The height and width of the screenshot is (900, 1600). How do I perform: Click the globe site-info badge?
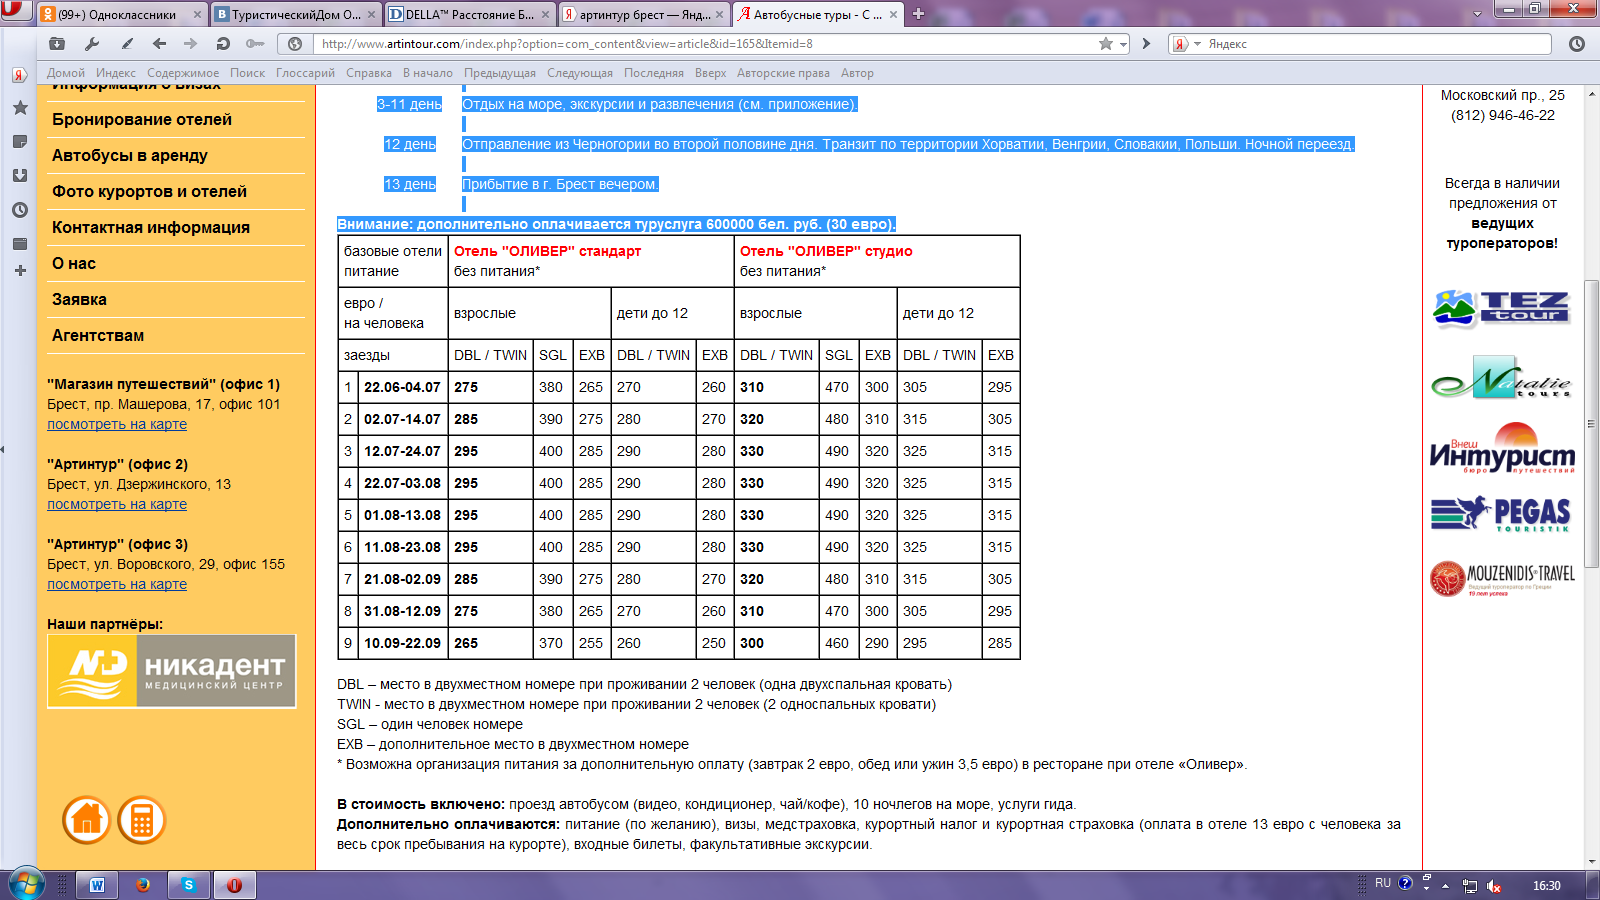[295, 44]
